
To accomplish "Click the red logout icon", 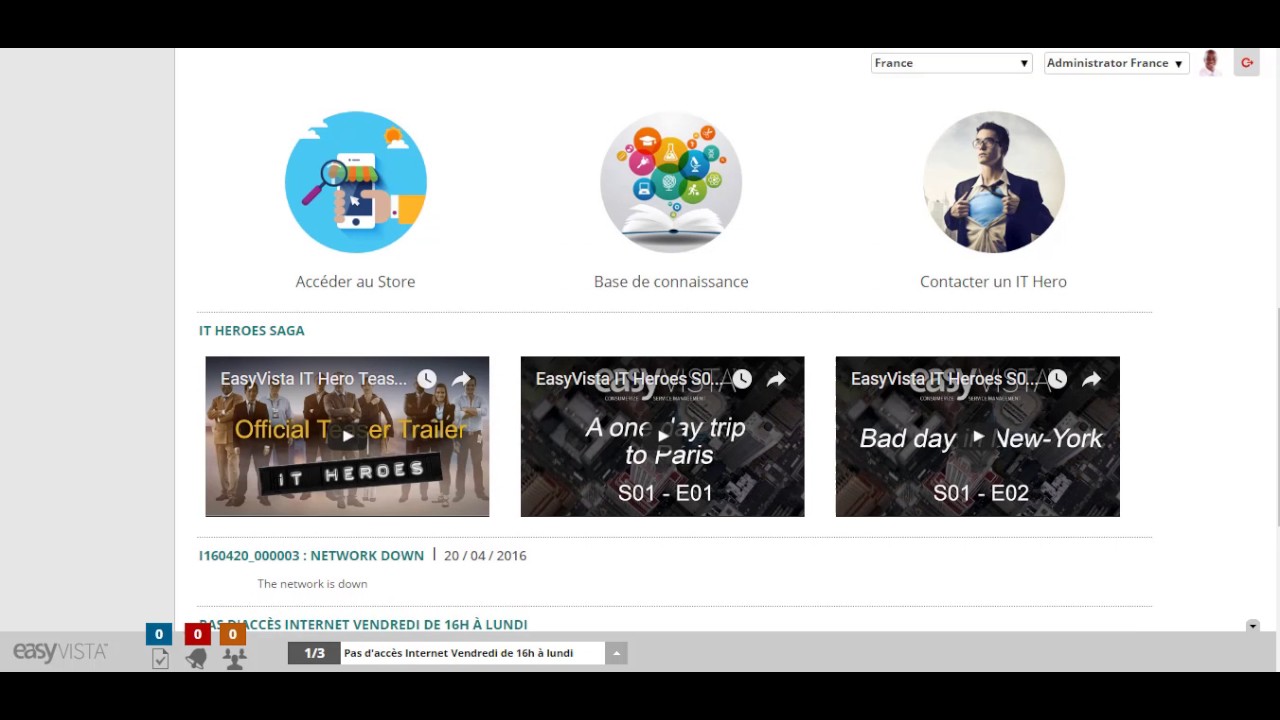I will [x=1247, y=63].
